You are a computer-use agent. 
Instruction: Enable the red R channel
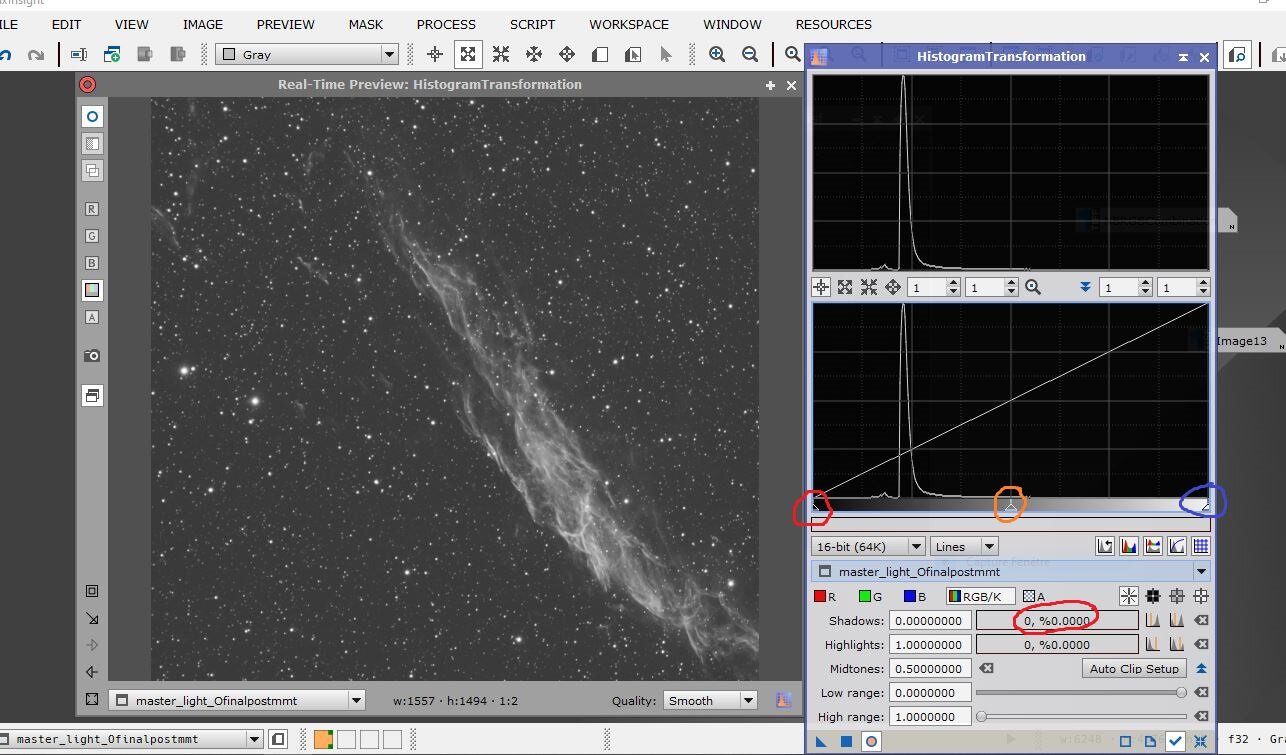(x=825, y=597)
